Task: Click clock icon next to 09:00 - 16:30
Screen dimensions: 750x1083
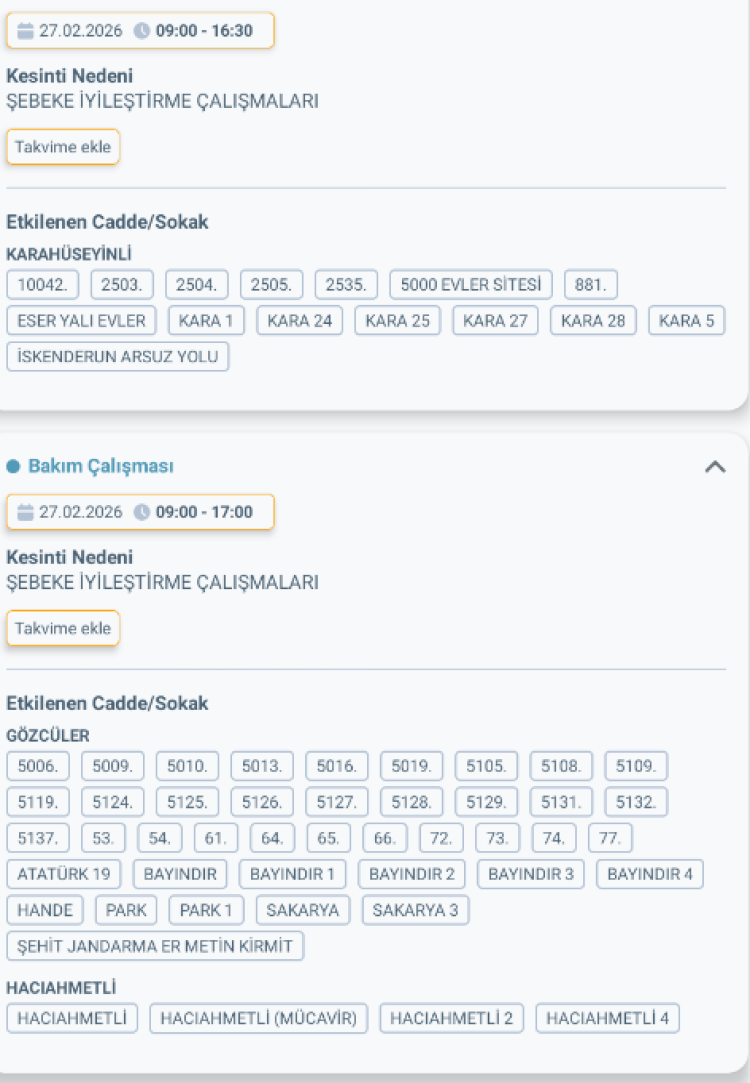Action: (142, 31)
